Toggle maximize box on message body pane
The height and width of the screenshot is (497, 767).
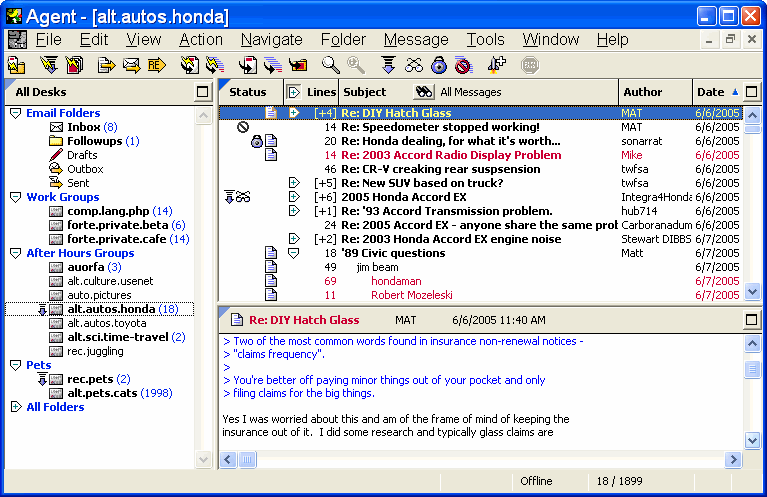[x=752, y=320]
